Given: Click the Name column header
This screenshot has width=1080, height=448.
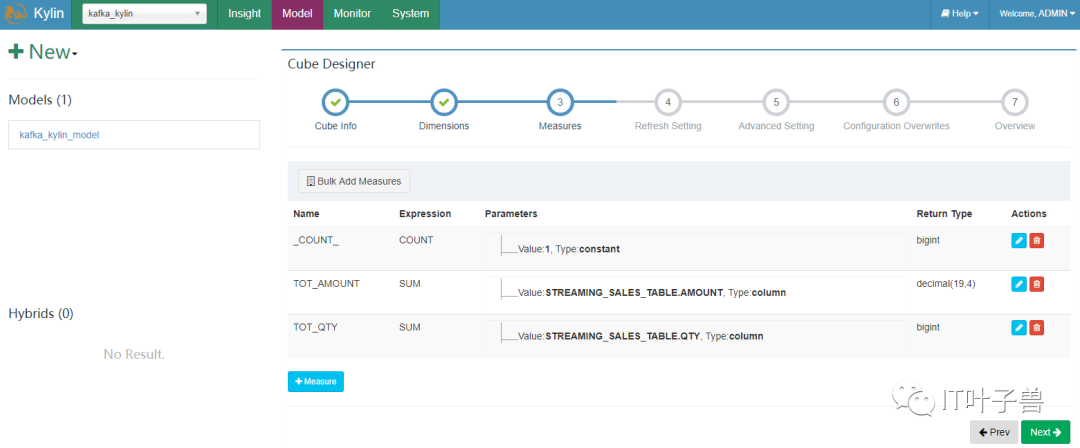Looking at the screenshot, I should 307,214.
